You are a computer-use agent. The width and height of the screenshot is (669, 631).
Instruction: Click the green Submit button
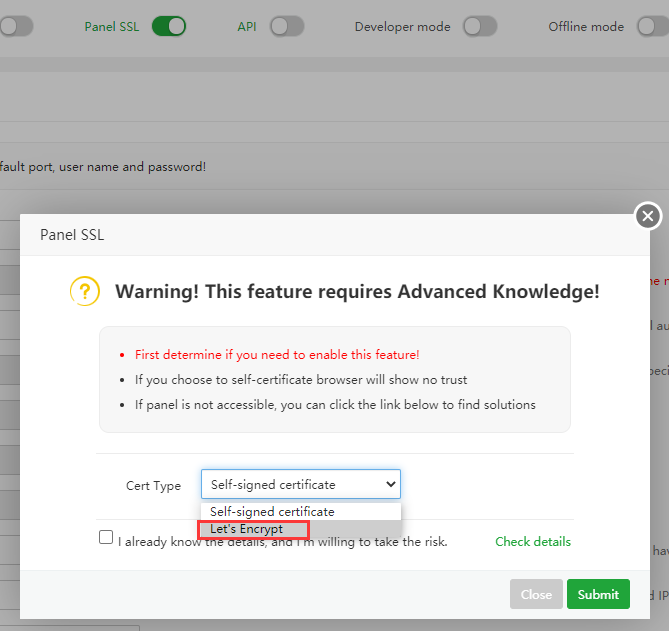[598, 594]
